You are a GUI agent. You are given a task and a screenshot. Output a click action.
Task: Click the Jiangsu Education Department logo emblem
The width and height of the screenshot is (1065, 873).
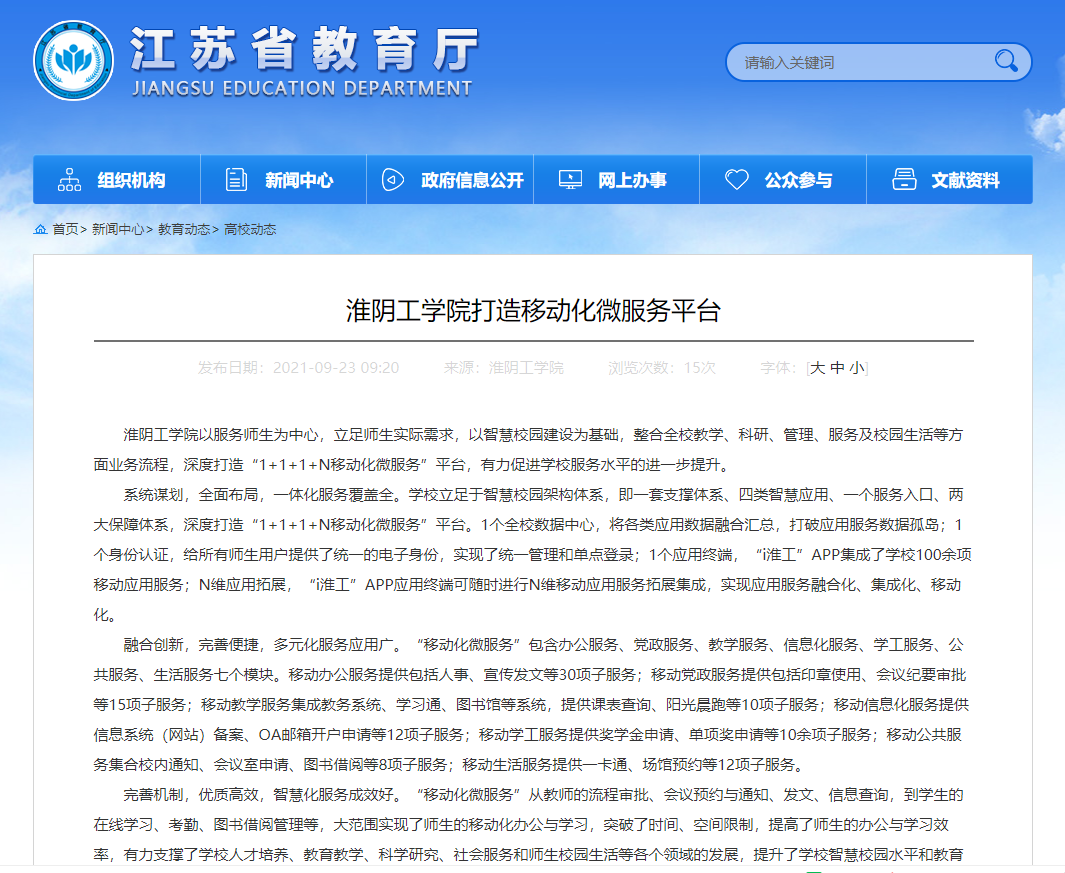73,62
